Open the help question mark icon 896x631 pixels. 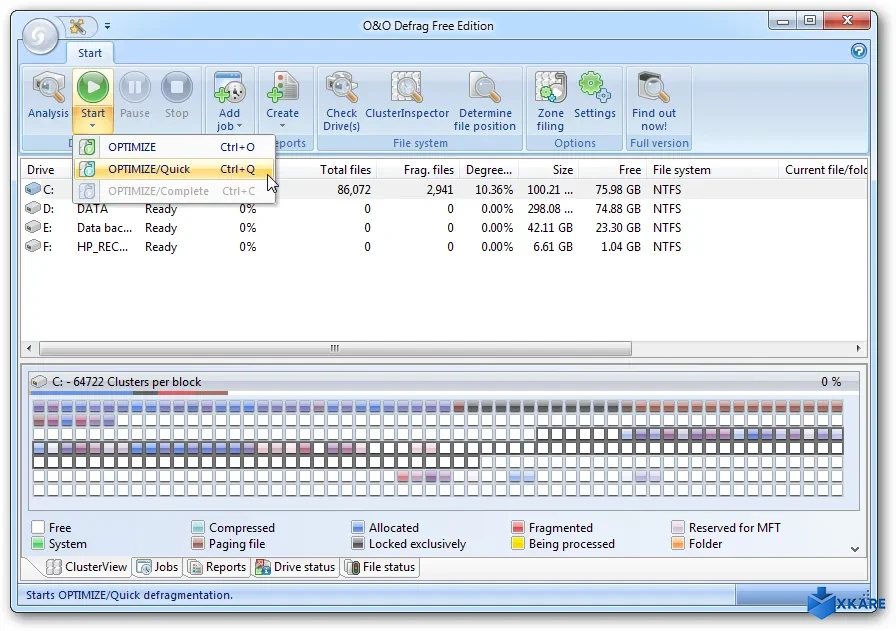pos(858,51)
